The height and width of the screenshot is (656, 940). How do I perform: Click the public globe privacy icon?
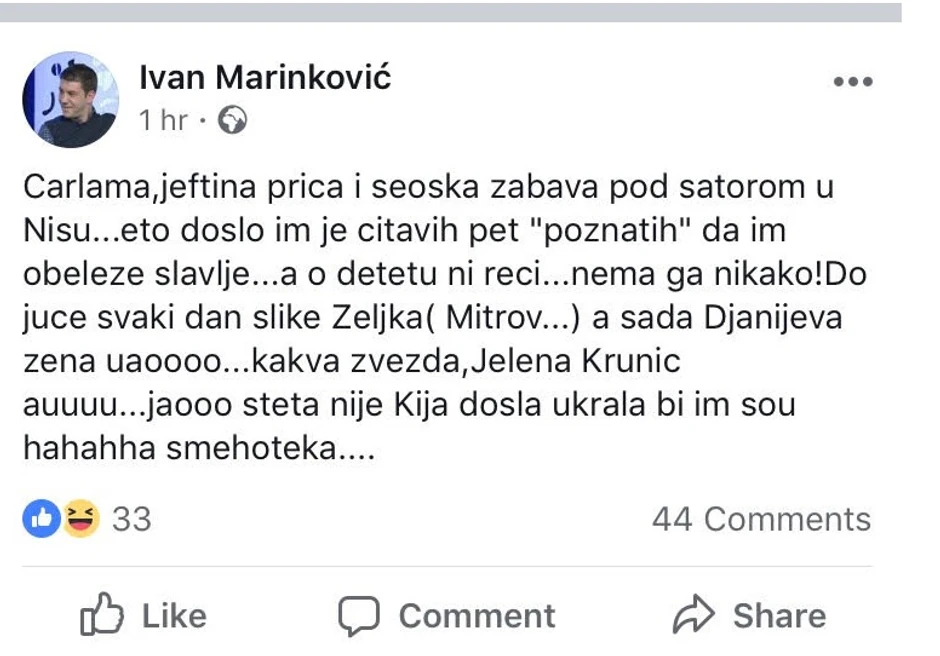[x=232, y=121]
